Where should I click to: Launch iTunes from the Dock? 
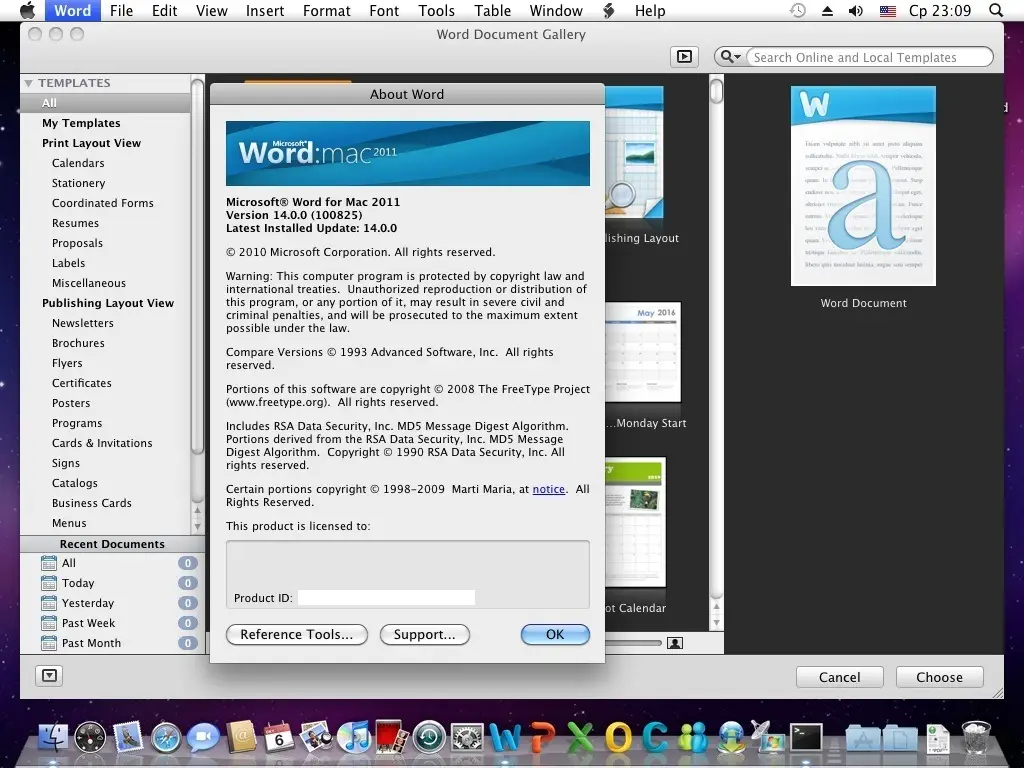coord(354,738)
